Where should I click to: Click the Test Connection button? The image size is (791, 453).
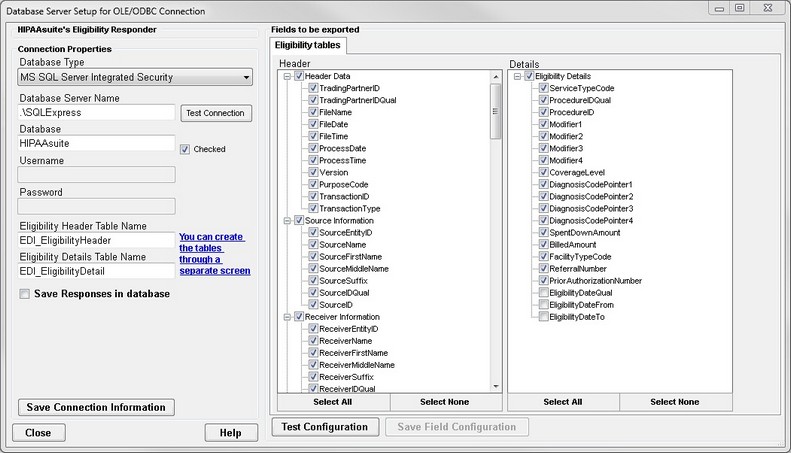coord(215,113)
